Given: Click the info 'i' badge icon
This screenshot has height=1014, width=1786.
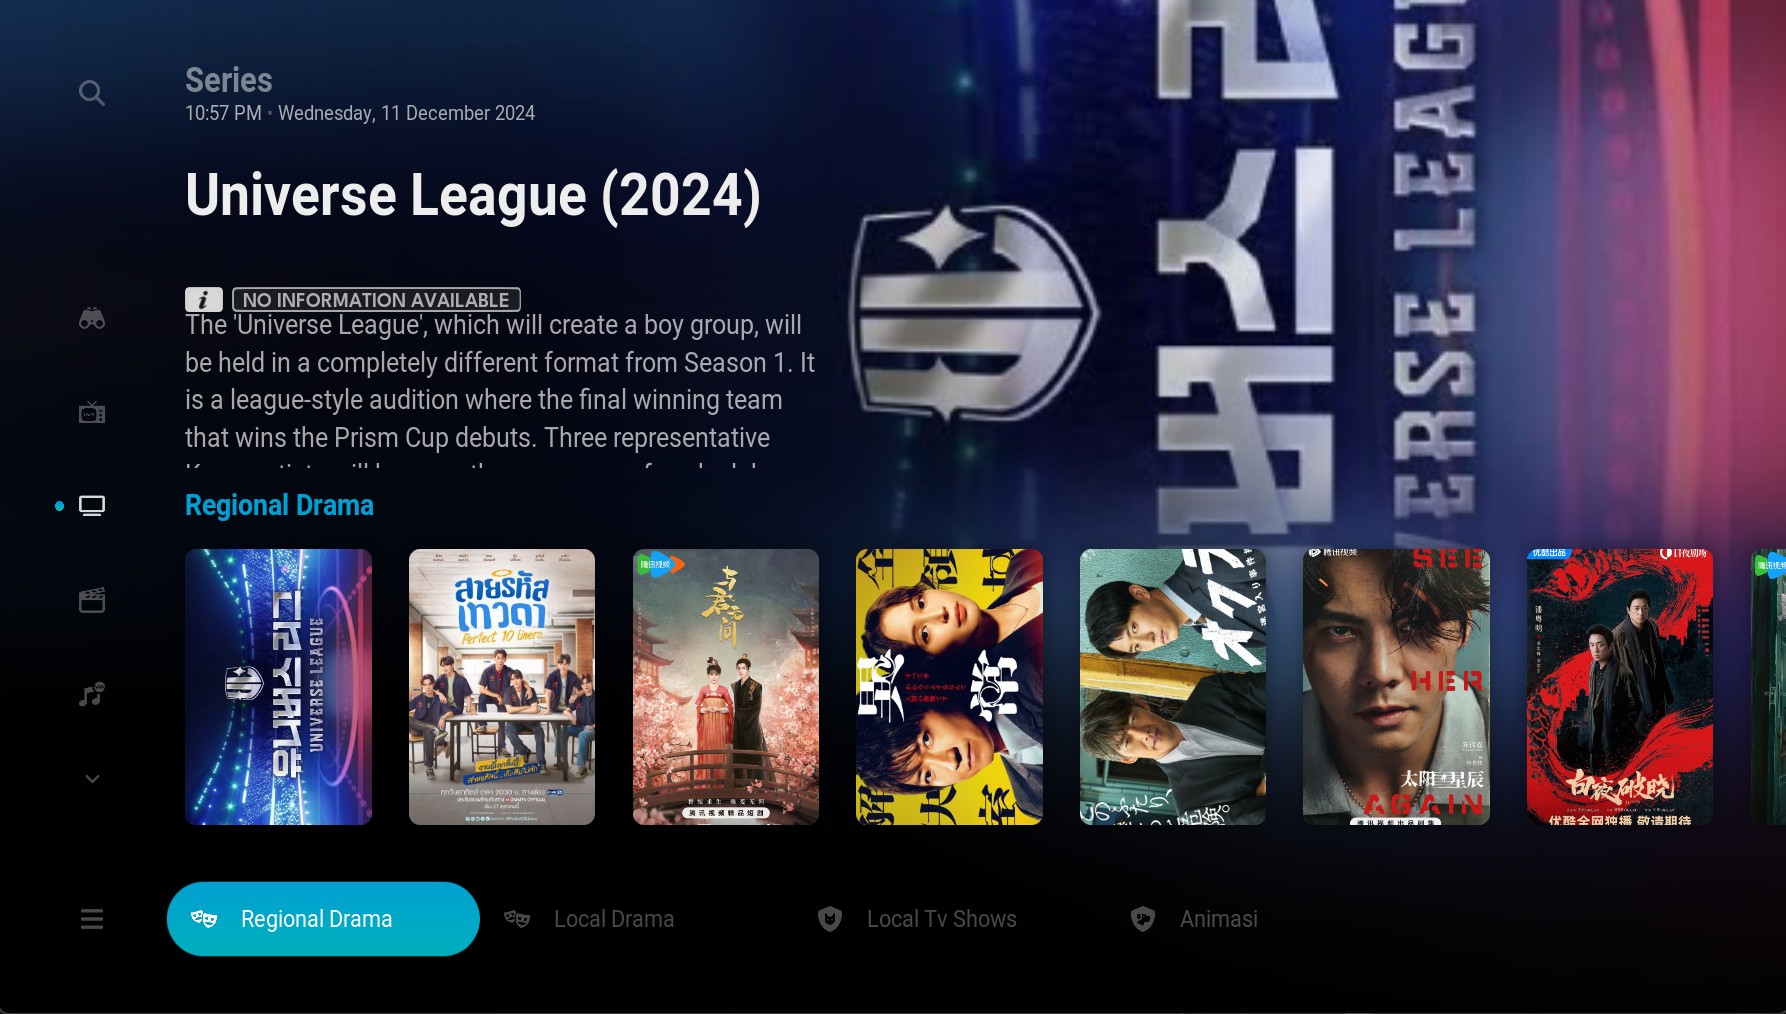Looking at the screenshot, I should point(204,299).
